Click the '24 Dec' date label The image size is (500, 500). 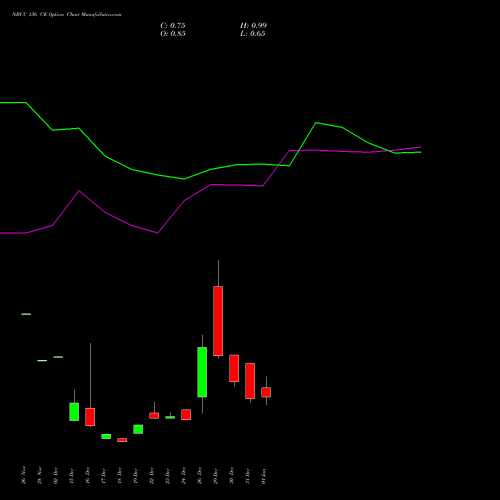[x=184, y=475]
